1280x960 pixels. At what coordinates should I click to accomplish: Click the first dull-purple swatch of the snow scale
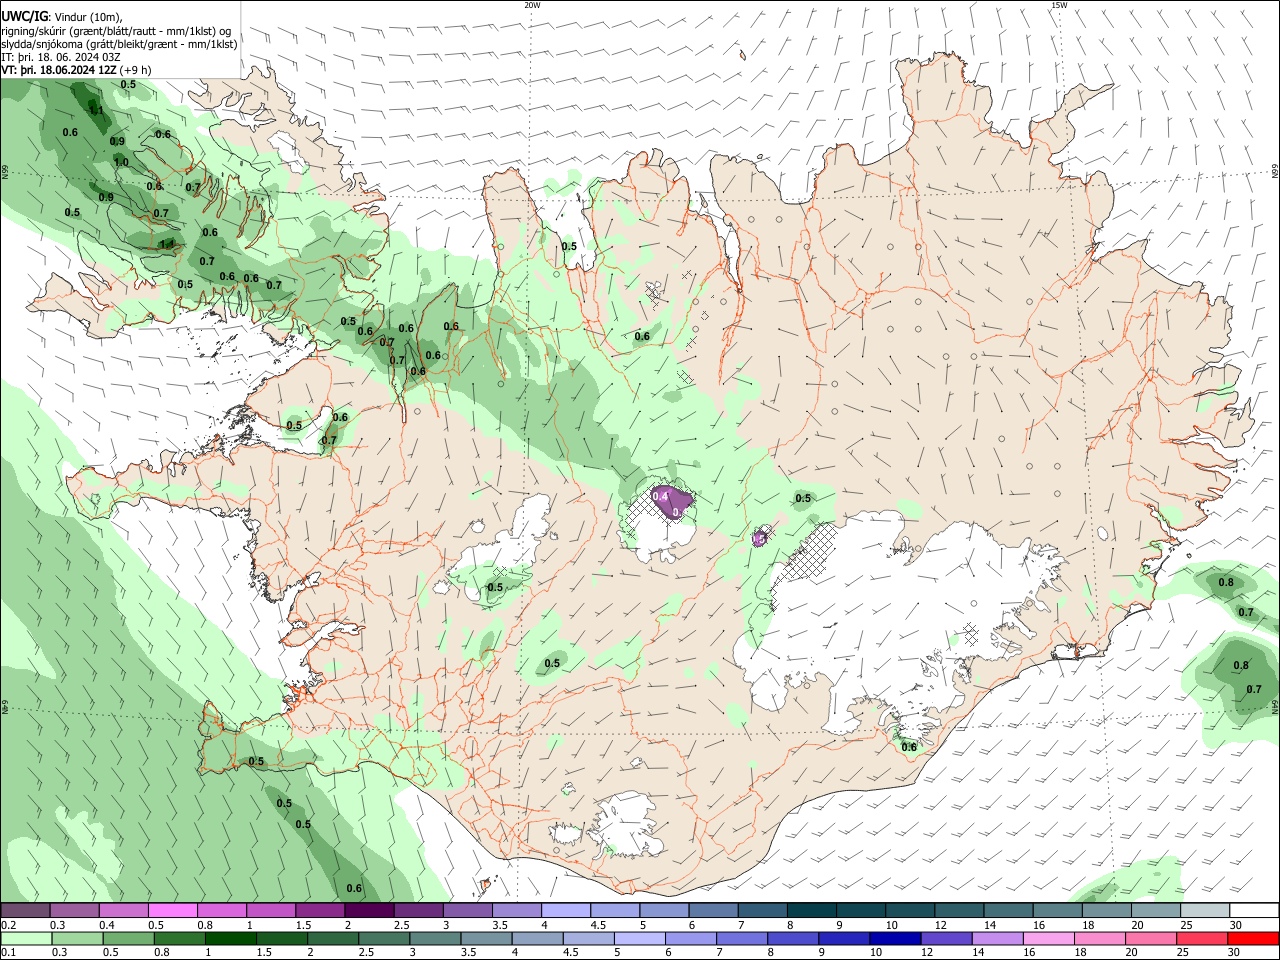point(25,910)
